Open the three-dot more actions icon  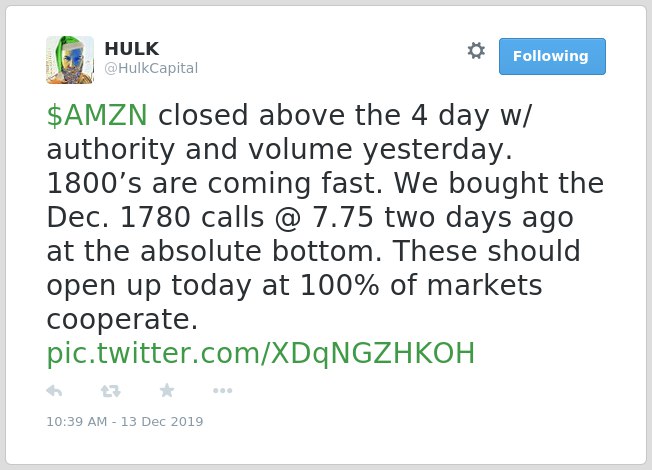pyautogui.click(x=222, y=391)
